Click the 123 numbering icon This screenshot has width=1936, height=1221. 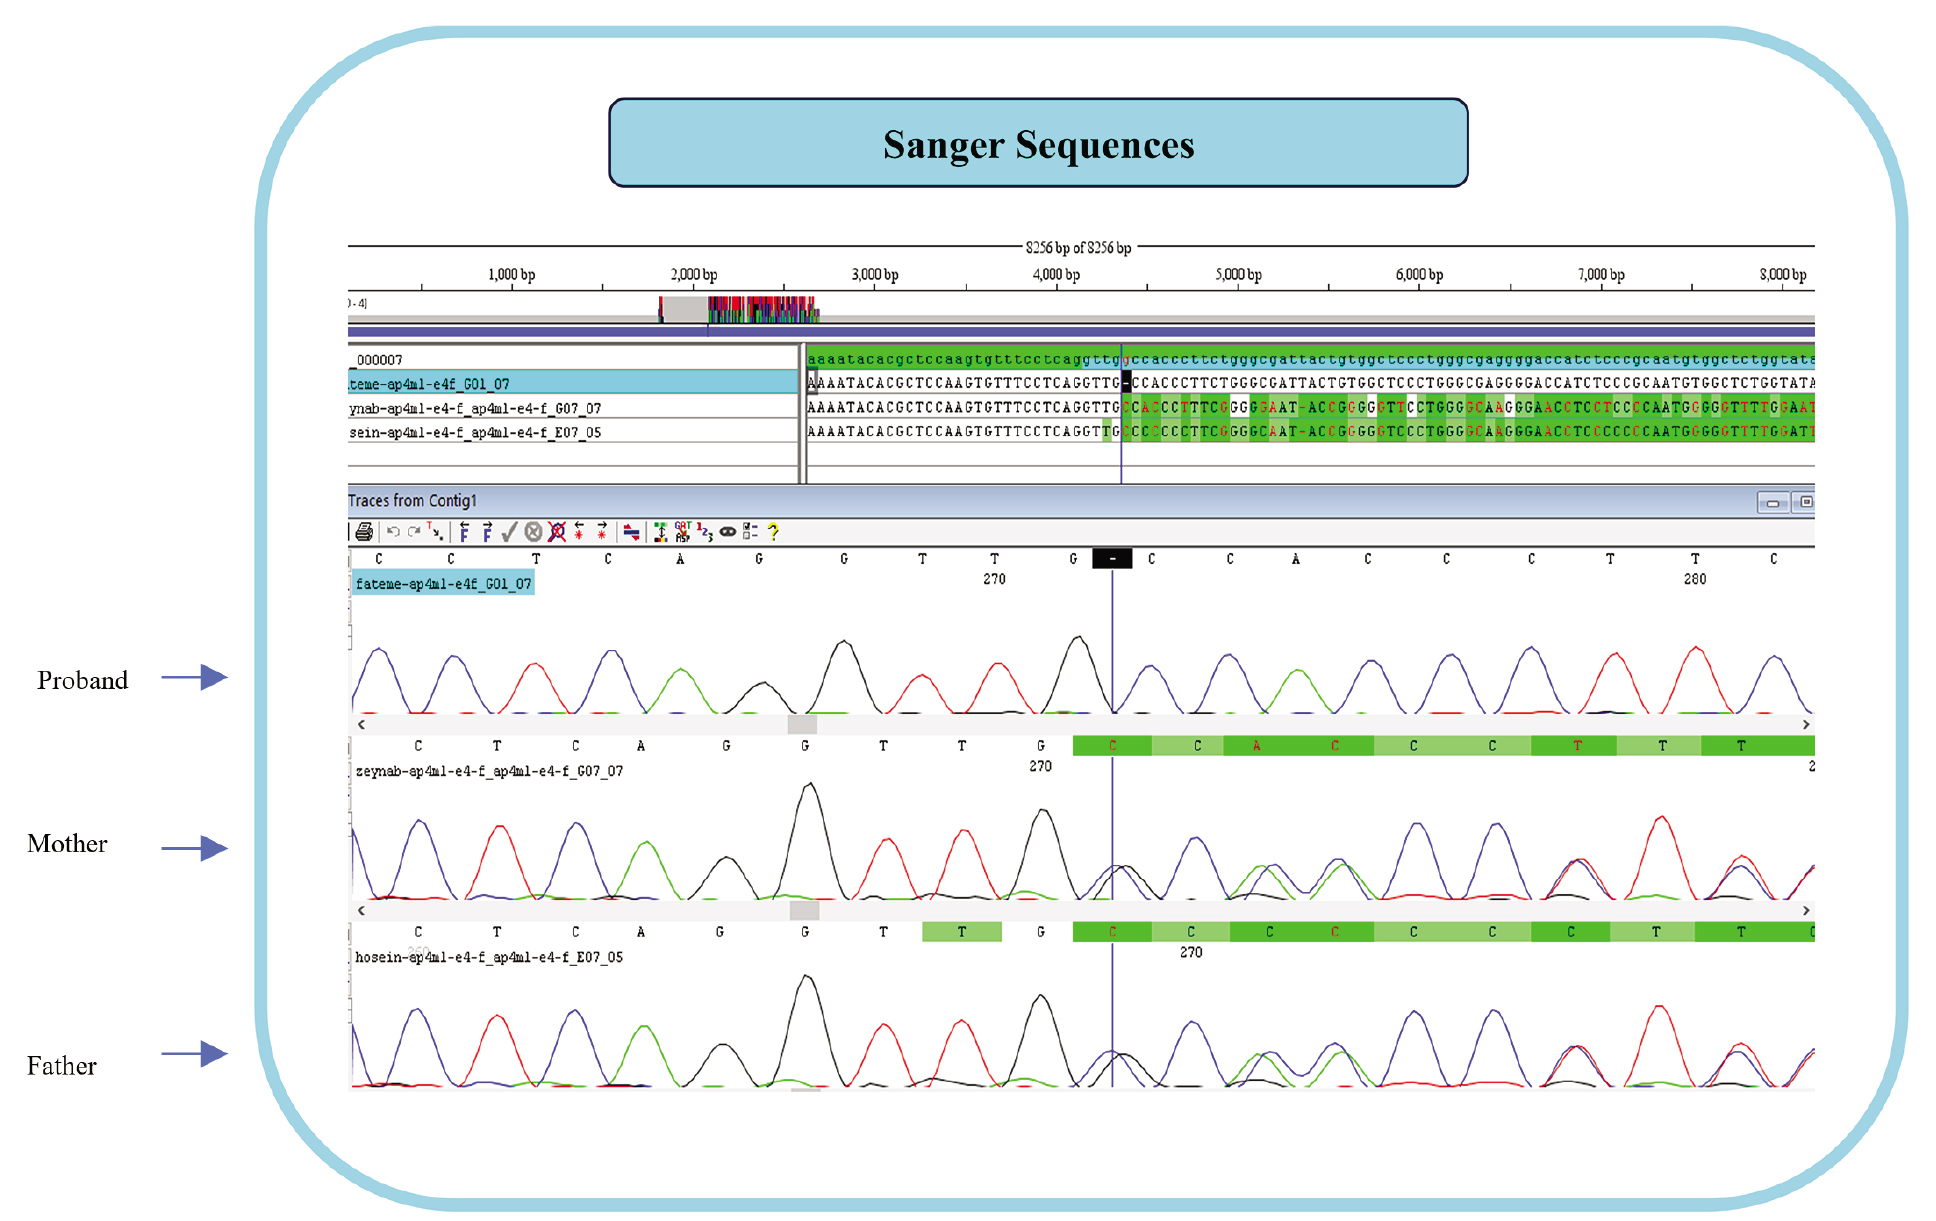[x=705, y=532]
